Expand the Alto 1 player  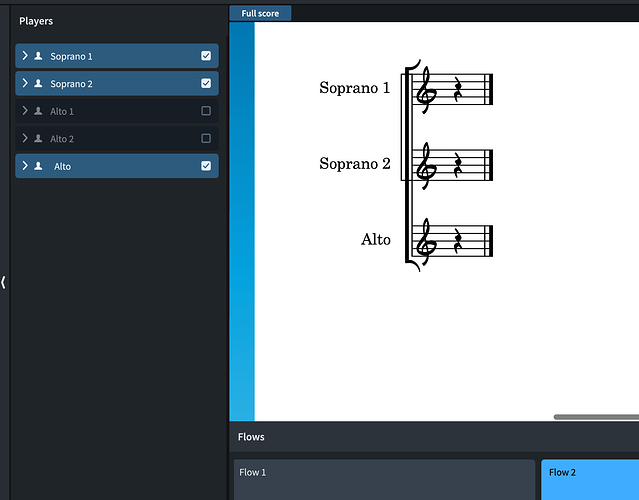[25, 111]
